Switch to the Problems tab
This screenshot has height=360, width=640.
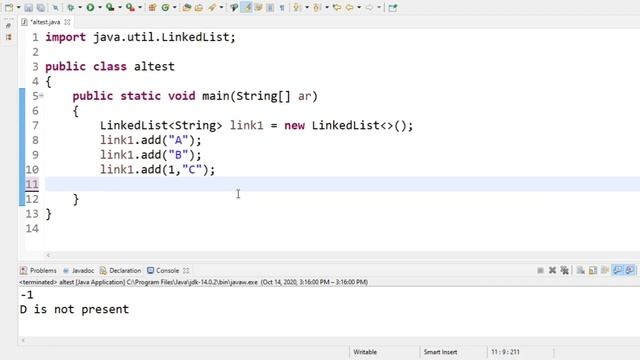pos(38,271)
